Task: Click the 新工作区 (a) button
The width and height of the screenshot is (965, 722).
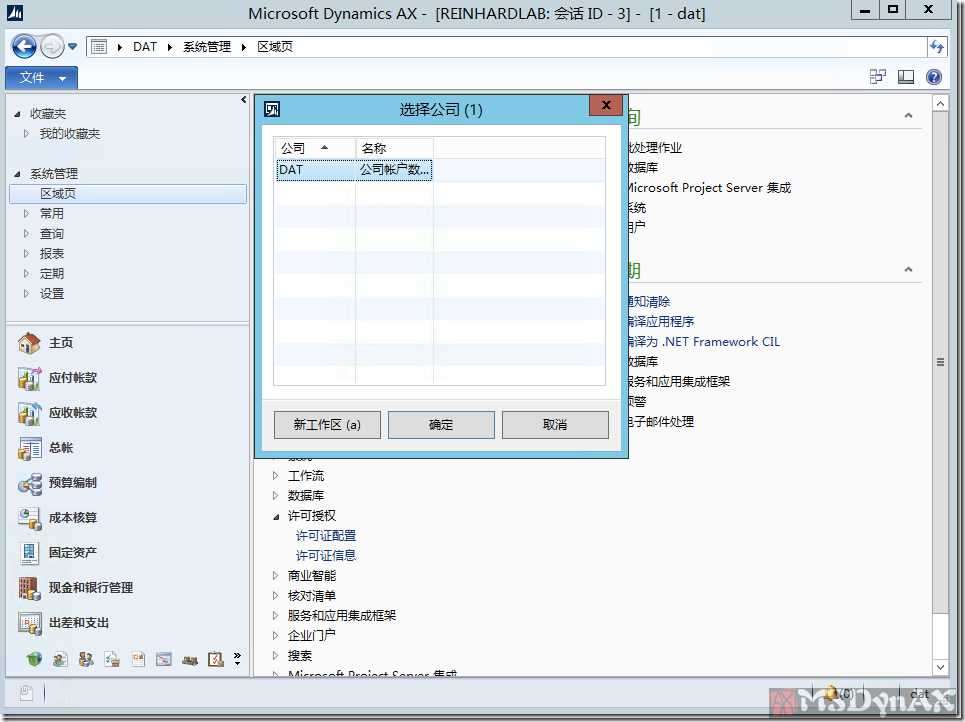Action: tap(327, 425)
